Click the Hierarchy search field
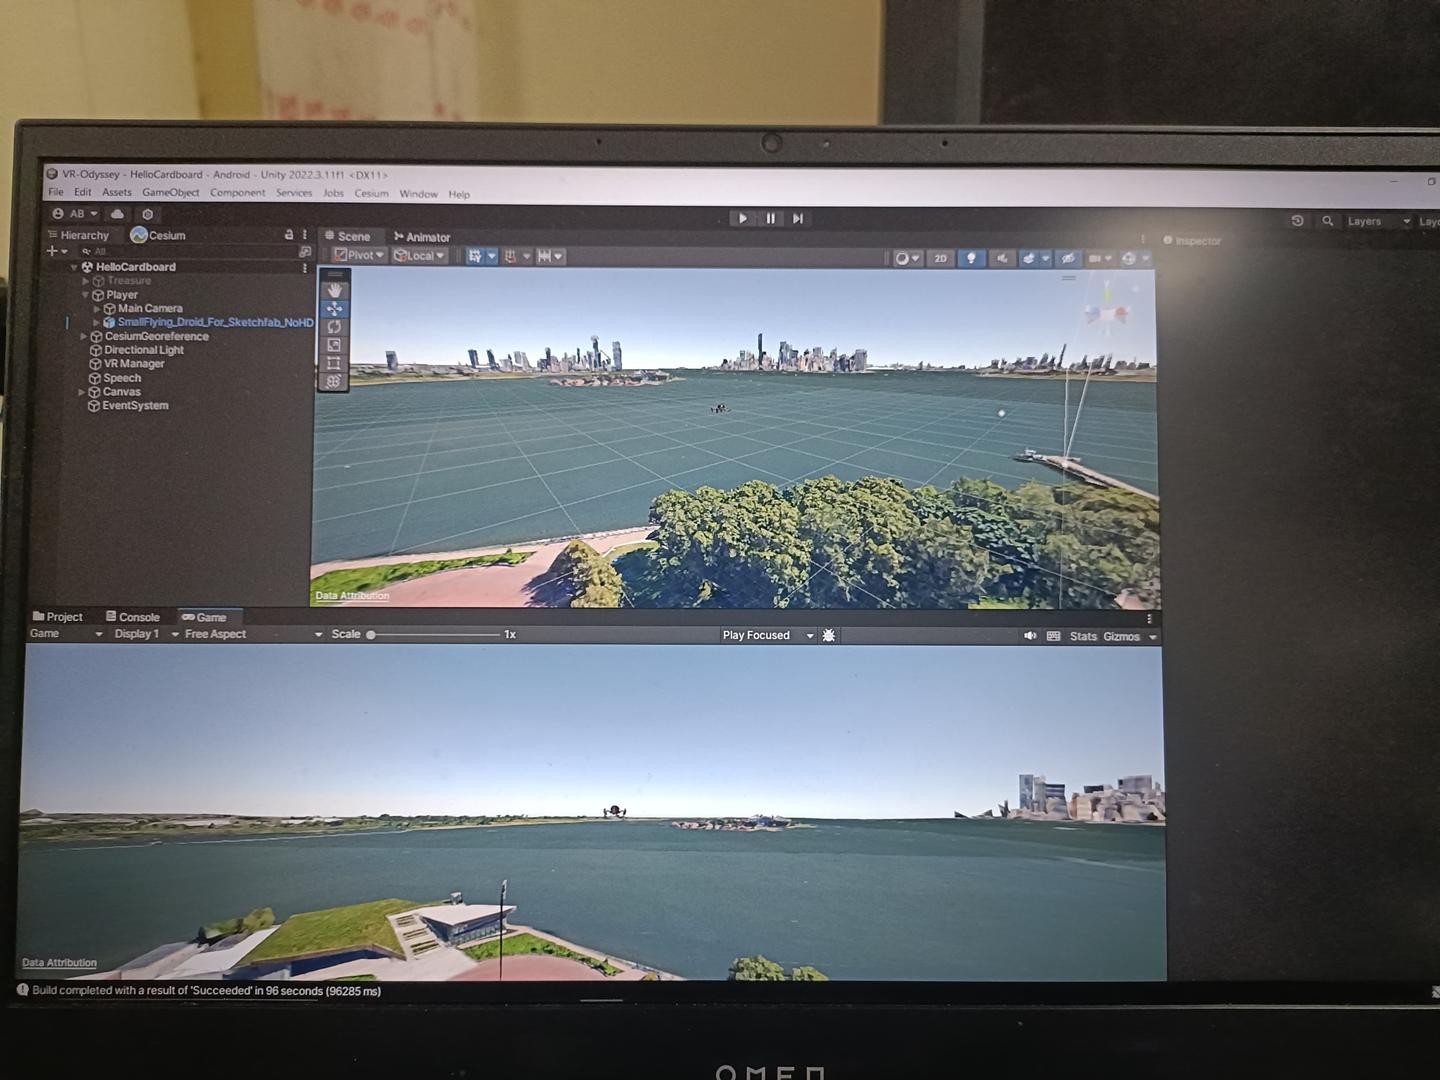Image resolution: width=1440 pixels, height=1080 pixels. [x=187, y=251]
